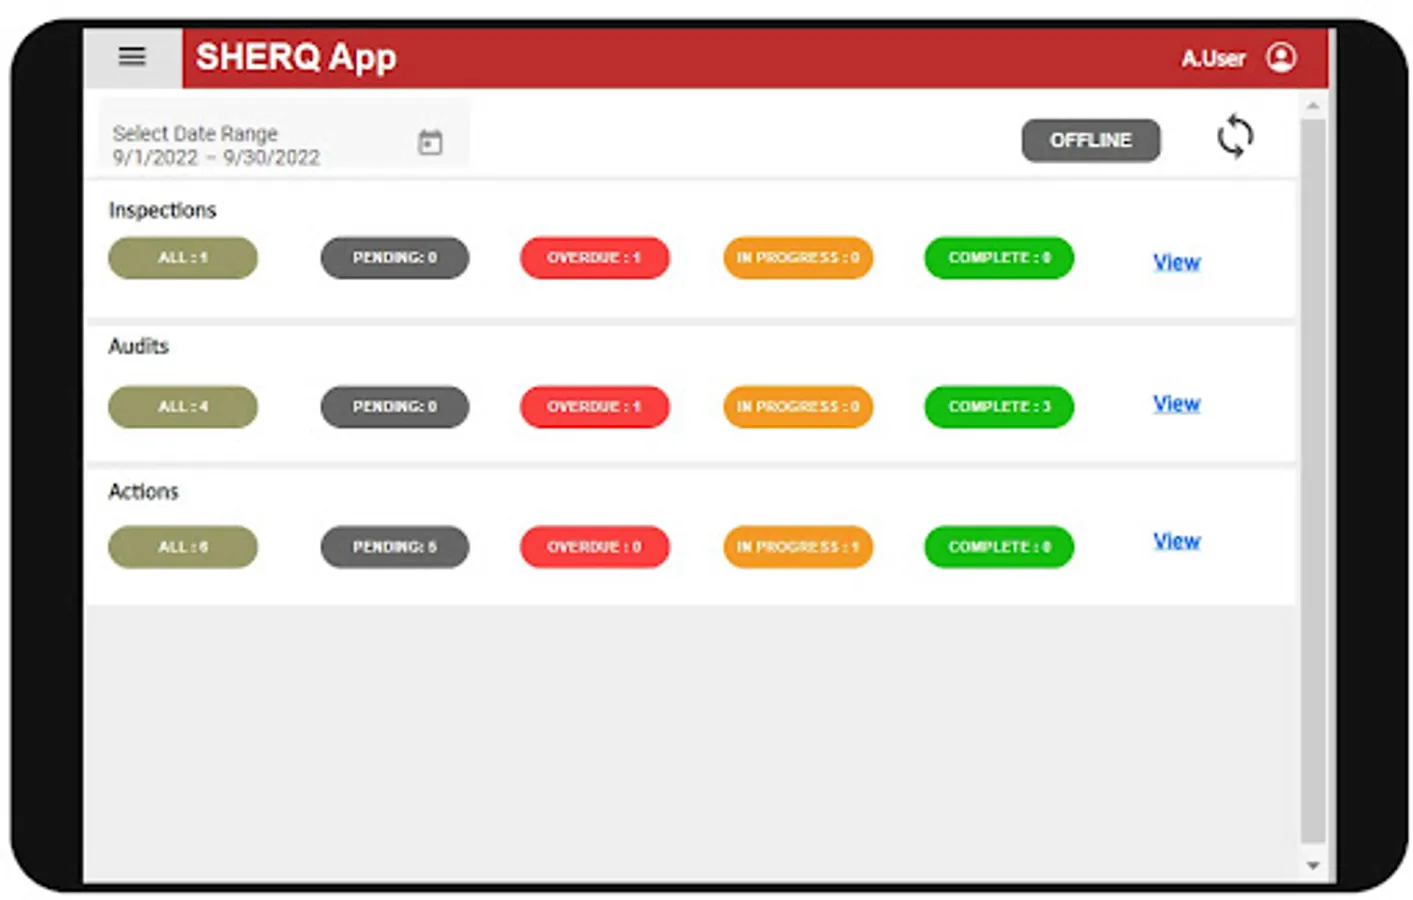Screen dimensions: 1413x900
Task: Select ALL : 6 under Actions
Action: [x=182, y=547]
